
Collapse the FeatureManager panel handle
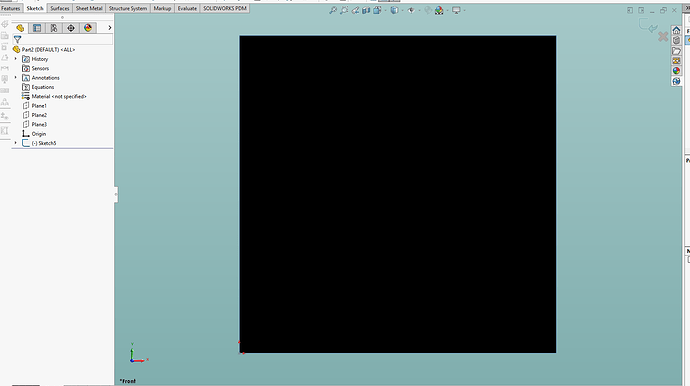[x=116, y=194]
